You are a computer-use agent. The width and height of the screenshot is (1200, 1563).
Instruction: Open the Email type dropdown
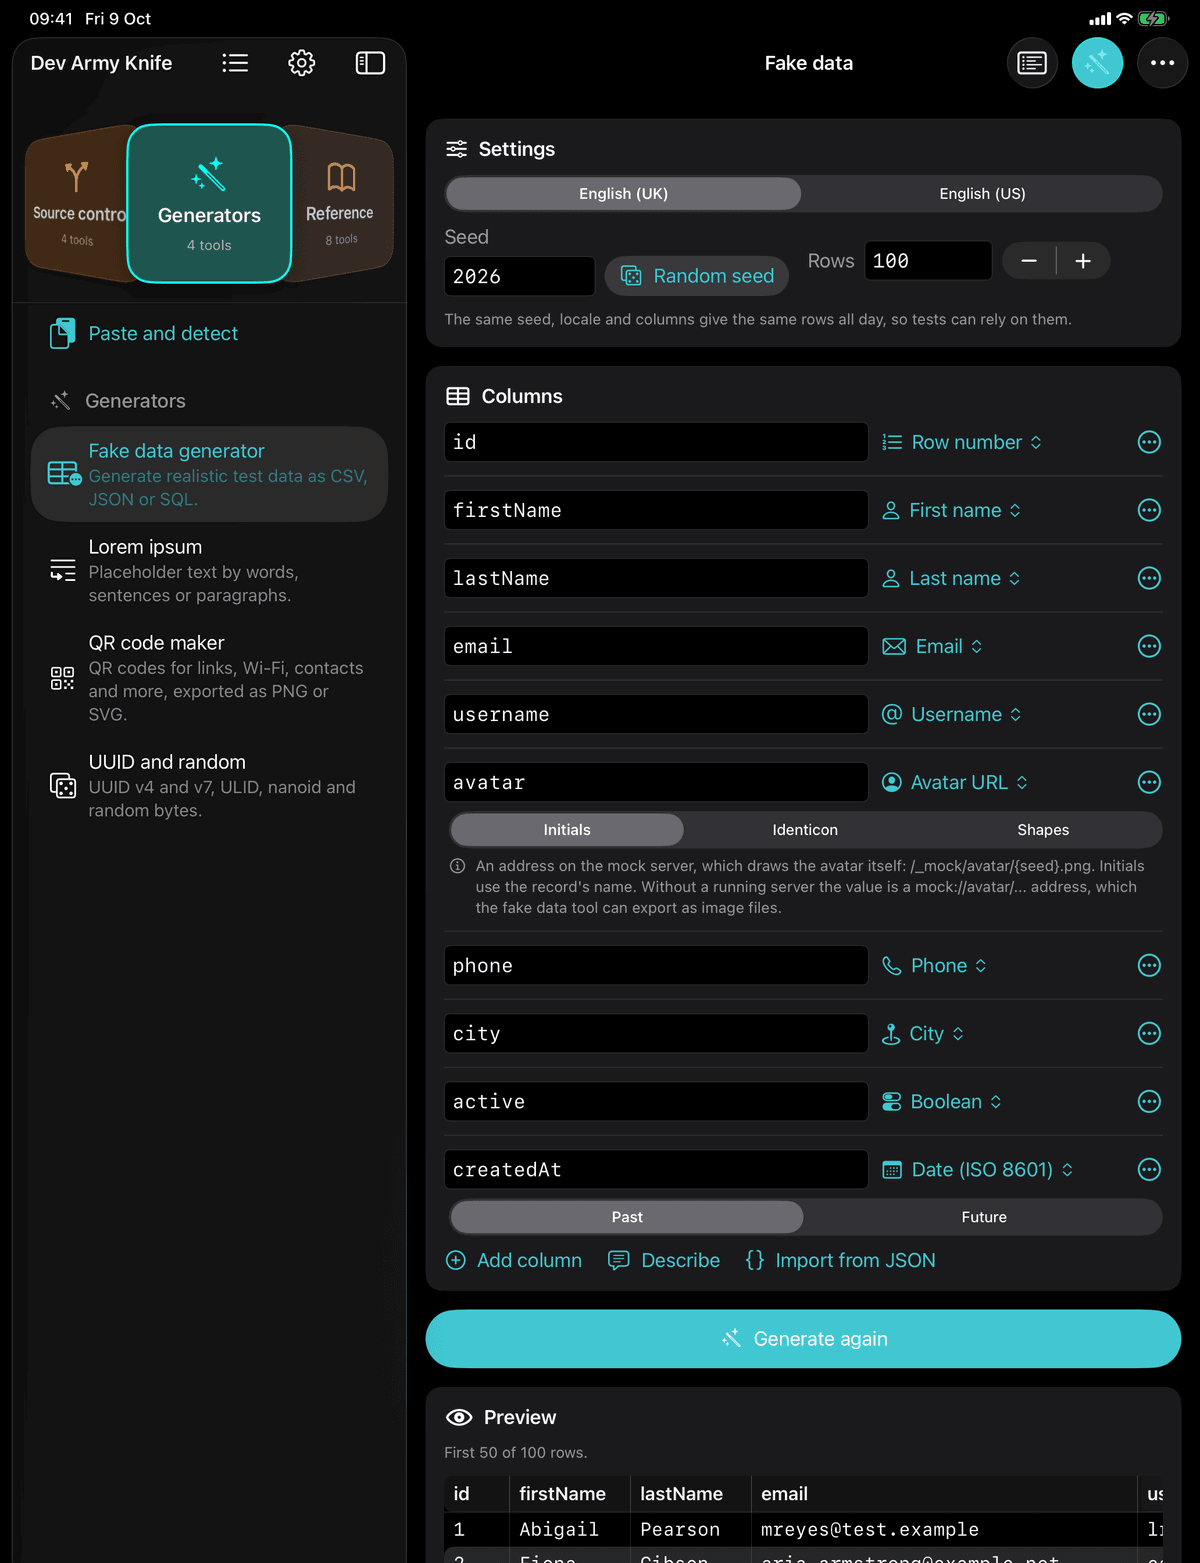click(932, 646)
